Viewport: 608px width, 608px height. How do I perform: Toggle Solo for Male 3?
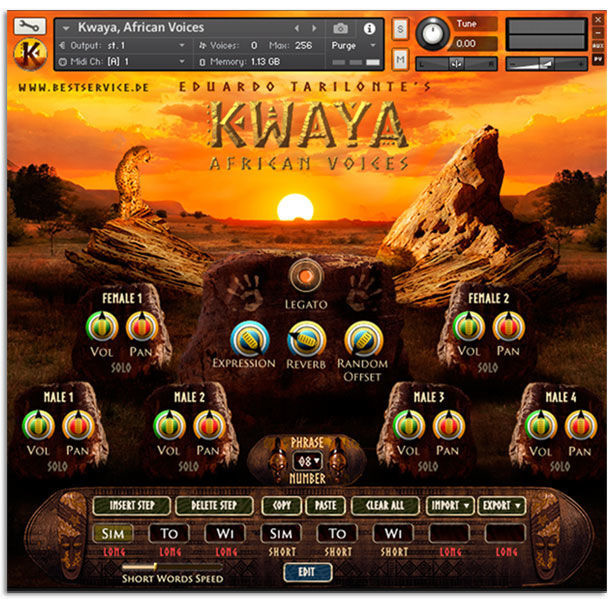(428, 466)
